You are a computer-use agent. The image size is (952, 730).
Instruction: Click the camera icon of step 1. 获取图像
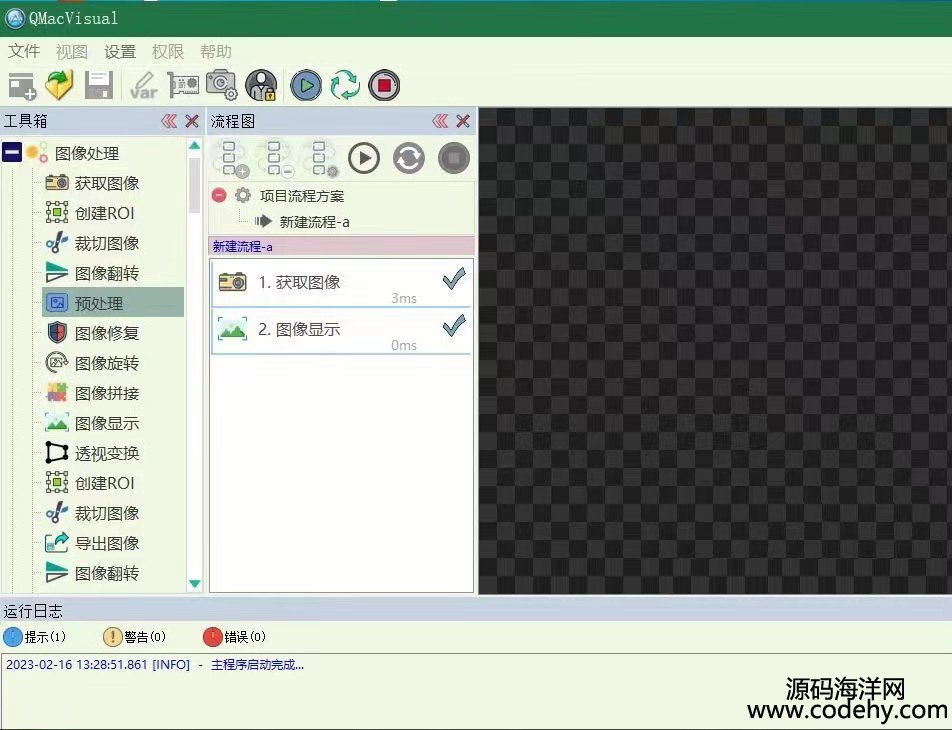pyautogui.click(x=233, y=282)
